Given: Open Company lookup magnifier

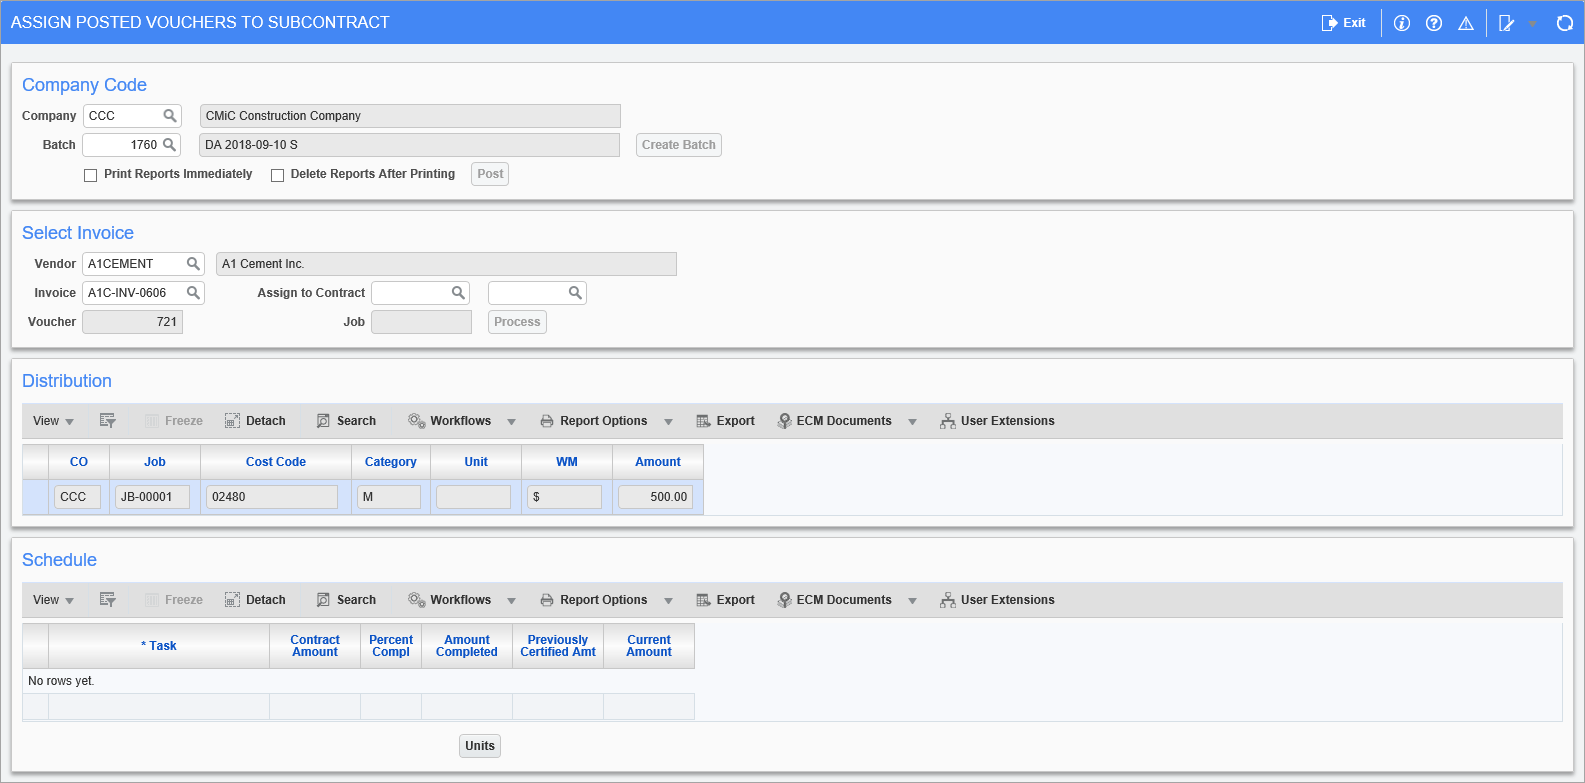Looking at the screenshot, I should (x=170, y=116).
